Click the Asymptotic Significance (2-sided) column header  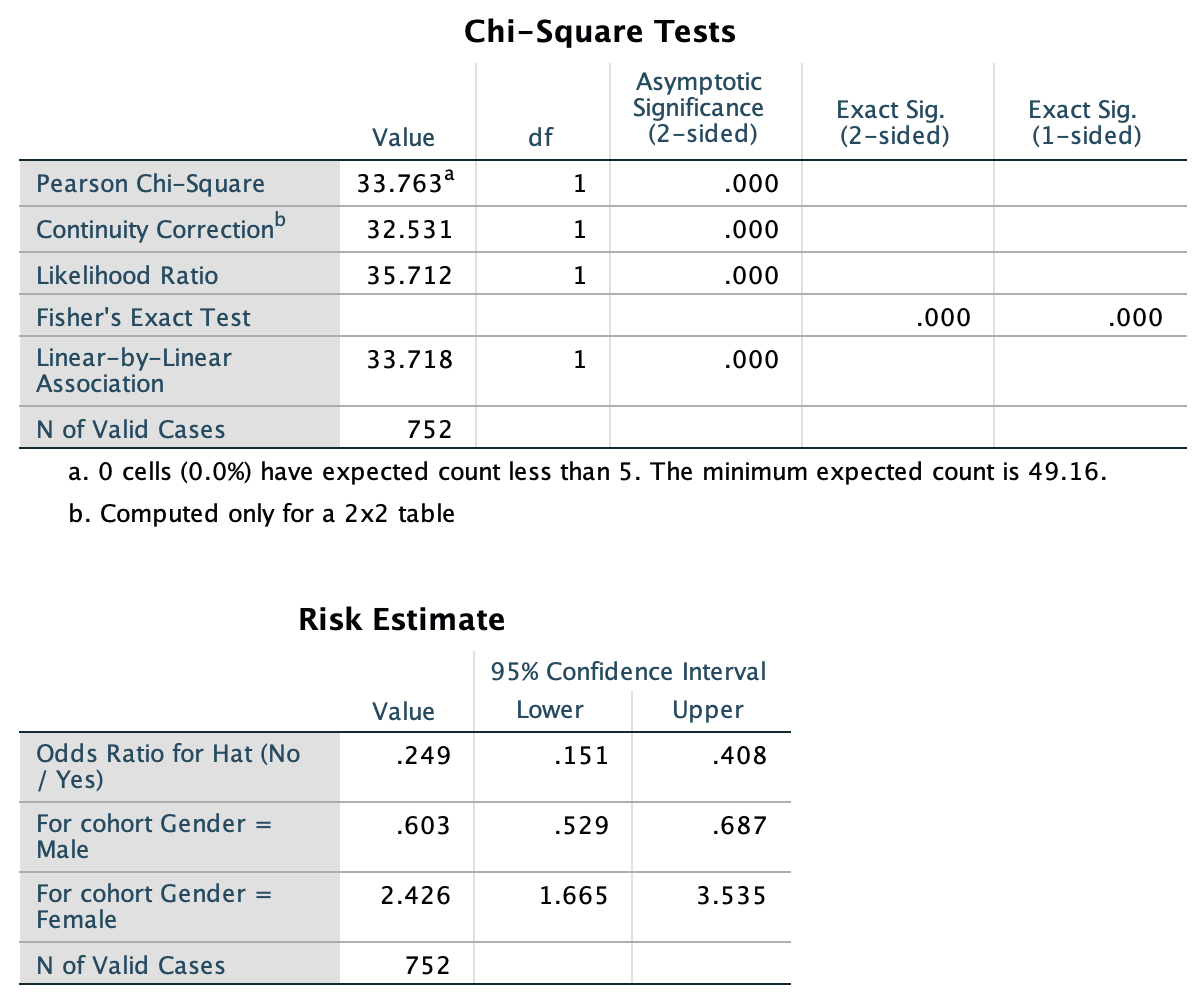click(x=698, y=108)
